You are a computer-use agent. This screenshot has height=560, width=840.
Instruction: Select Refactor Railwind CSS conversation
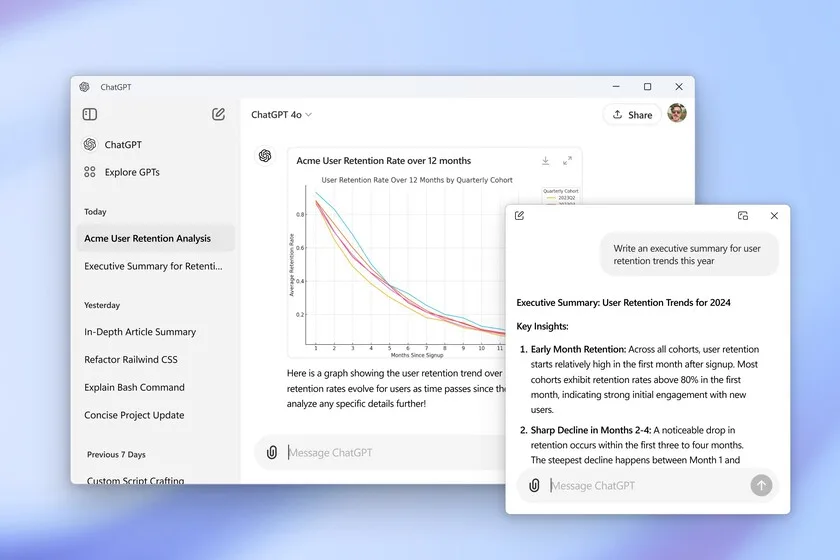coord(131,359)
